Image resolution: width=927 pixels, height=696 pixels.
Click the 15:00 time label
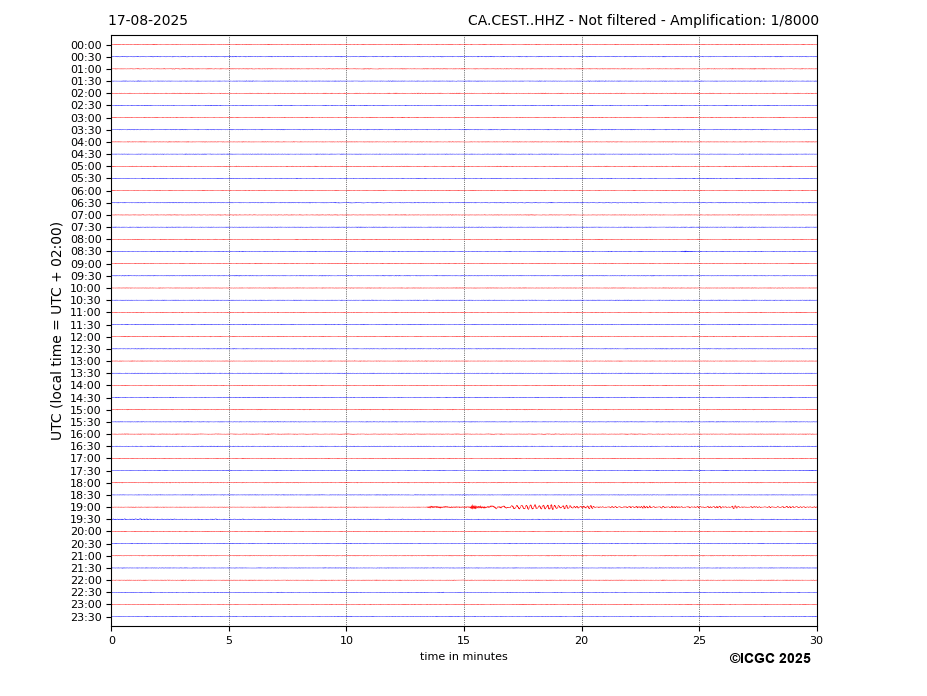[86, 410]
